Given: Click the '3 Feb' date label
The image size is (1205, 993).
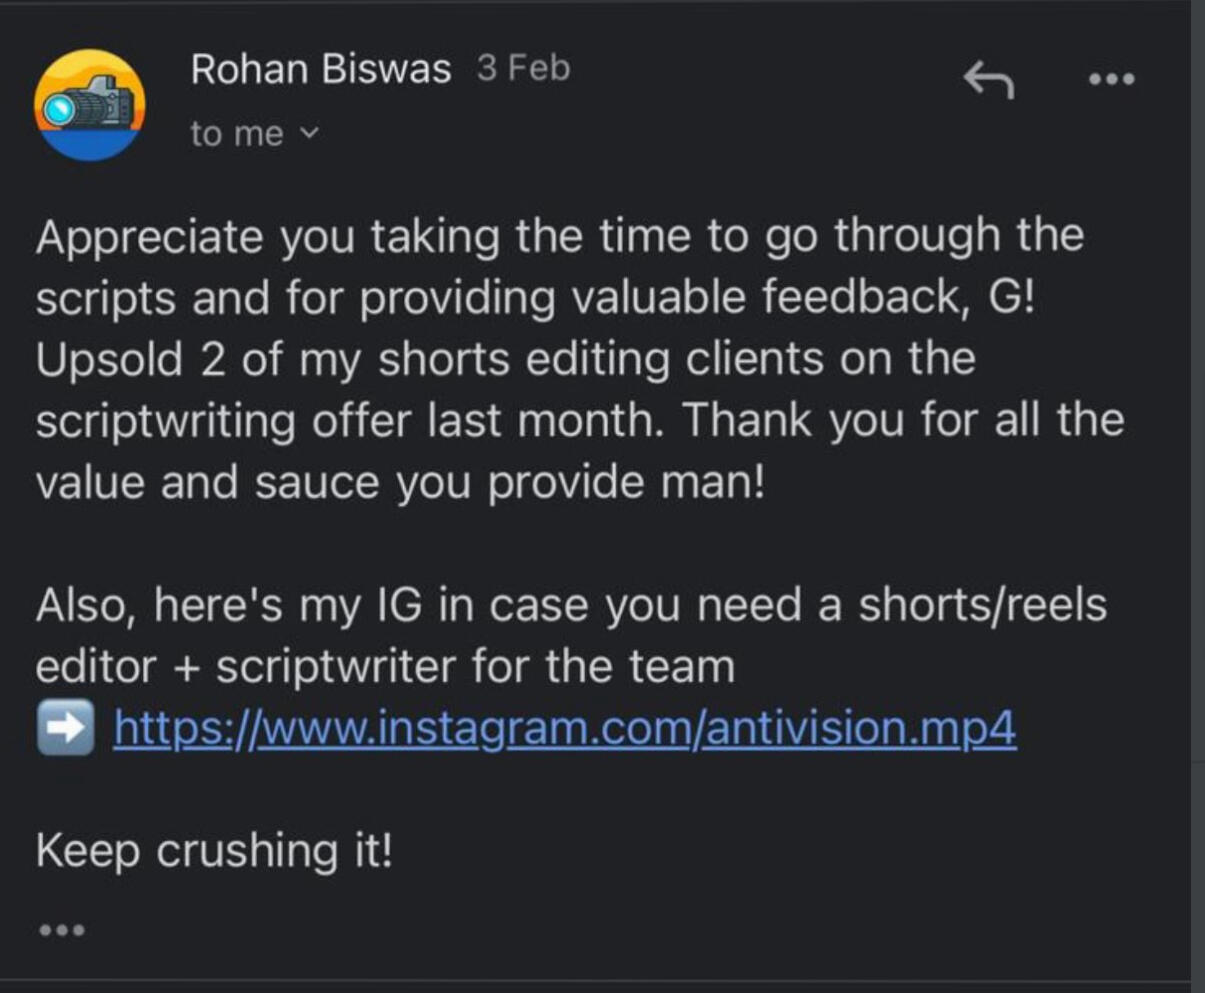Looking at the screenshot, I should 523,69.
